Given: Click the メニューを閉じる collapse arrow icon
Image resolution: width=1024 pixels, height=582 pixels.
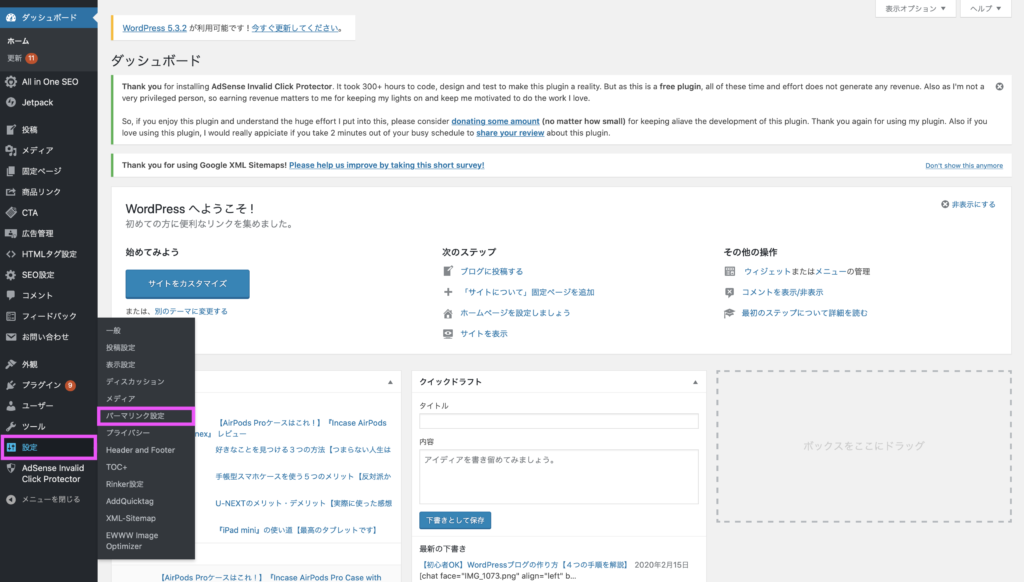Looking at the screenshot, I should [x=10, y=500].
